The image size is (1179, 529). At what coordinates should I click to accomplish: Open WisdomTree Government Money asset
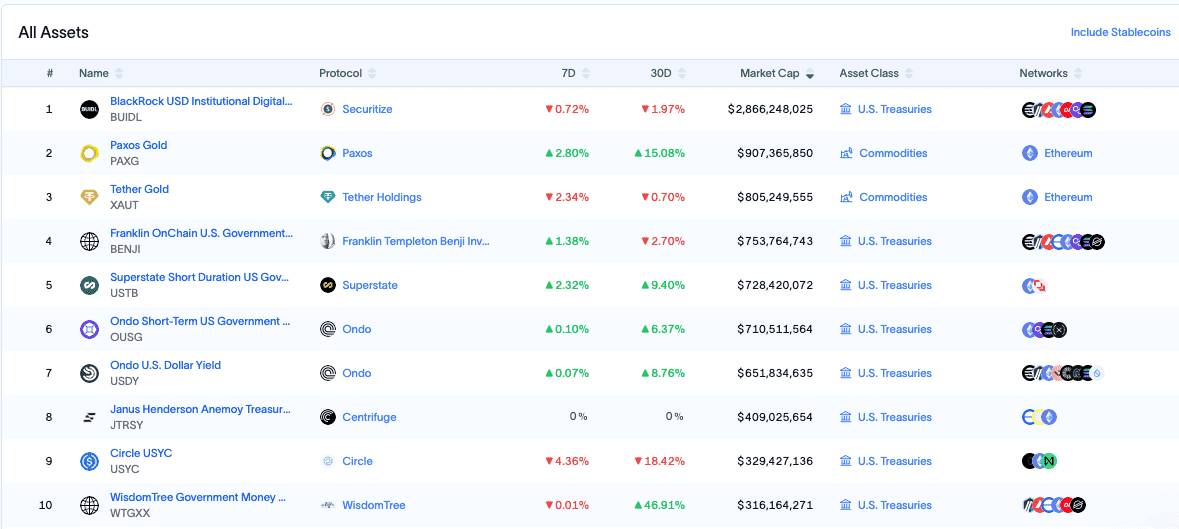tap(199, 497)
